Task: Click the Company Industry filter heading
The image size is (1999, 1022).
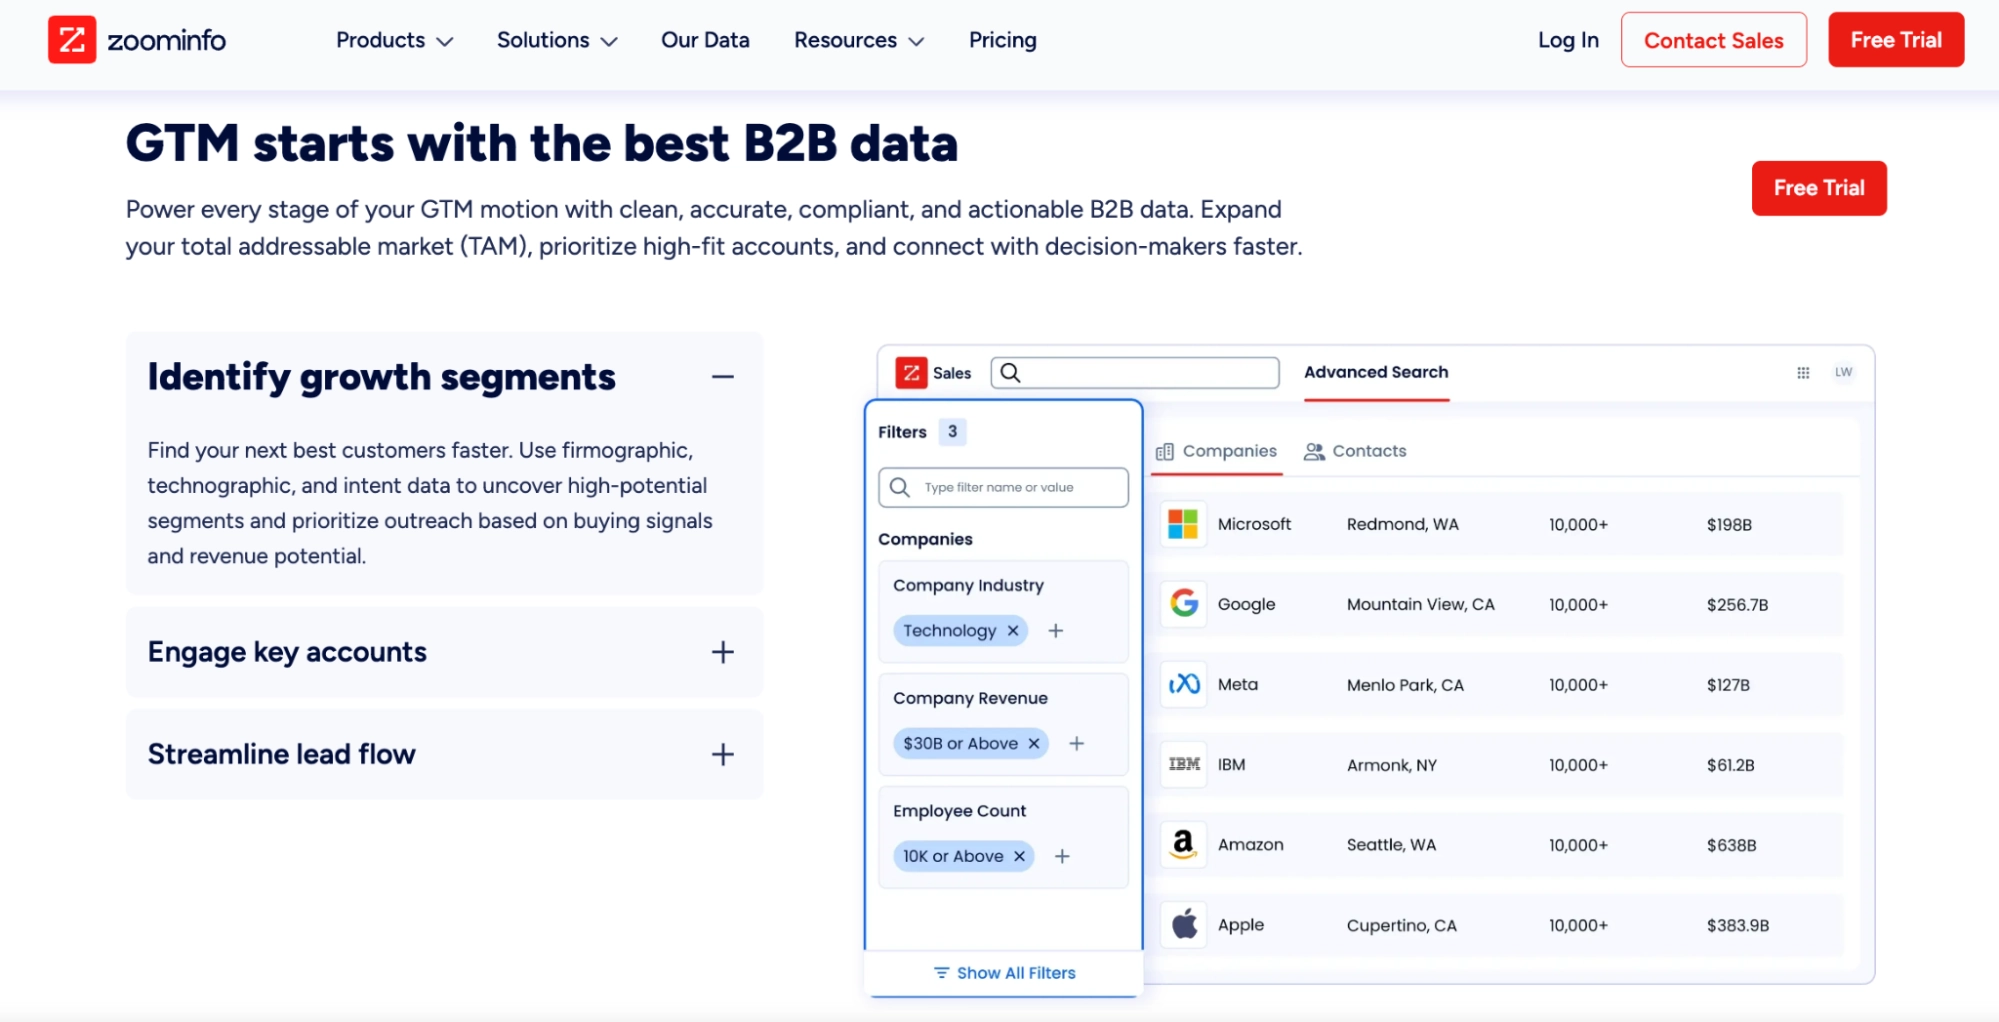Action: click(x=968, y=586)
